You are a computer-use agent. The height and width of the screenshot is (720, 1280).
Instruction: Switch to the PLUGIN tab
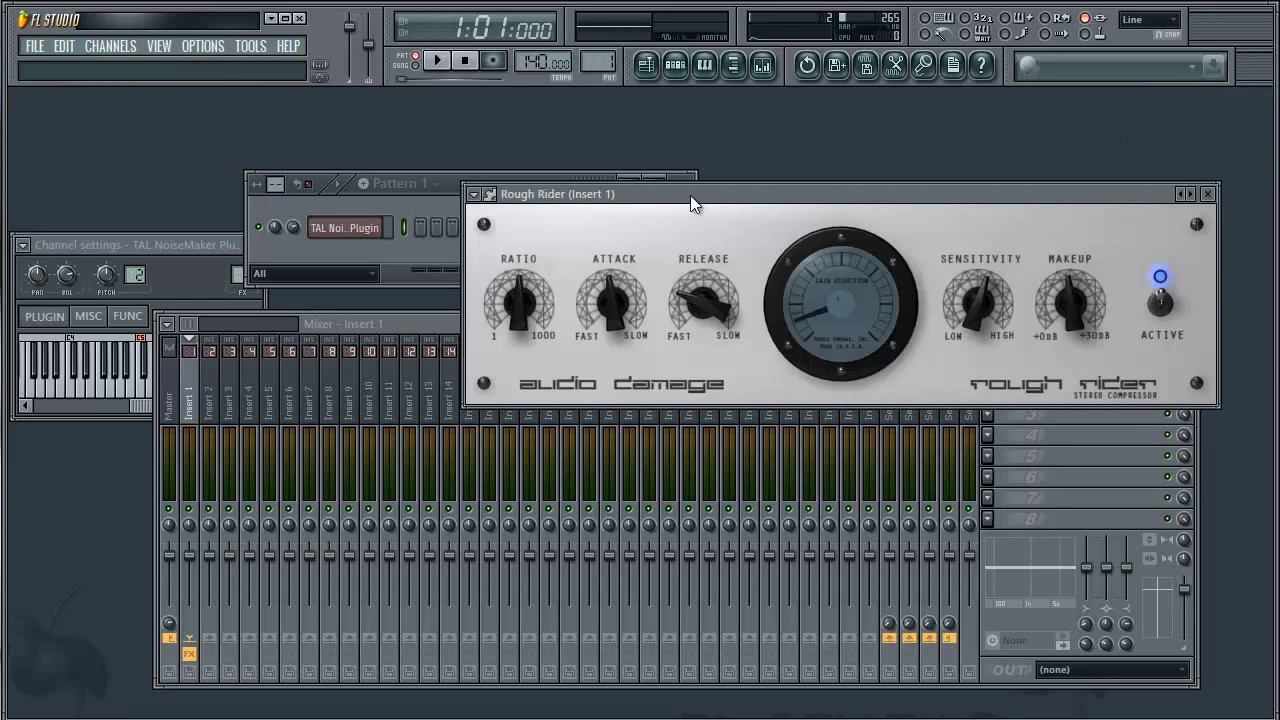tap(44, 316)
